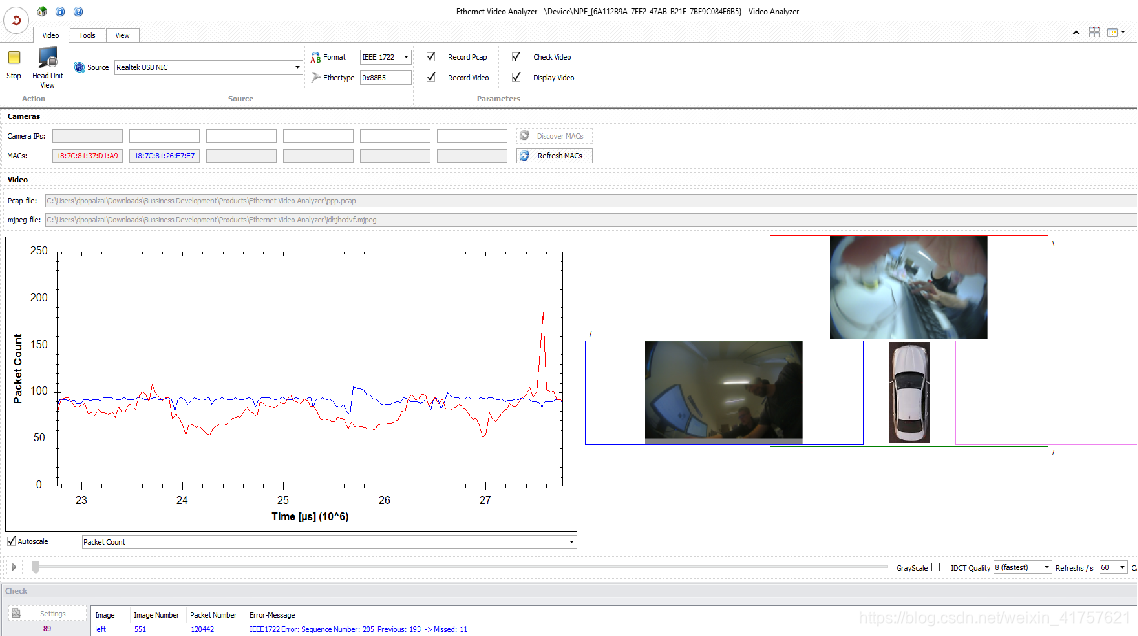1138x636 pixels.
Task: Click the Format icon
Action: (316, 57)
